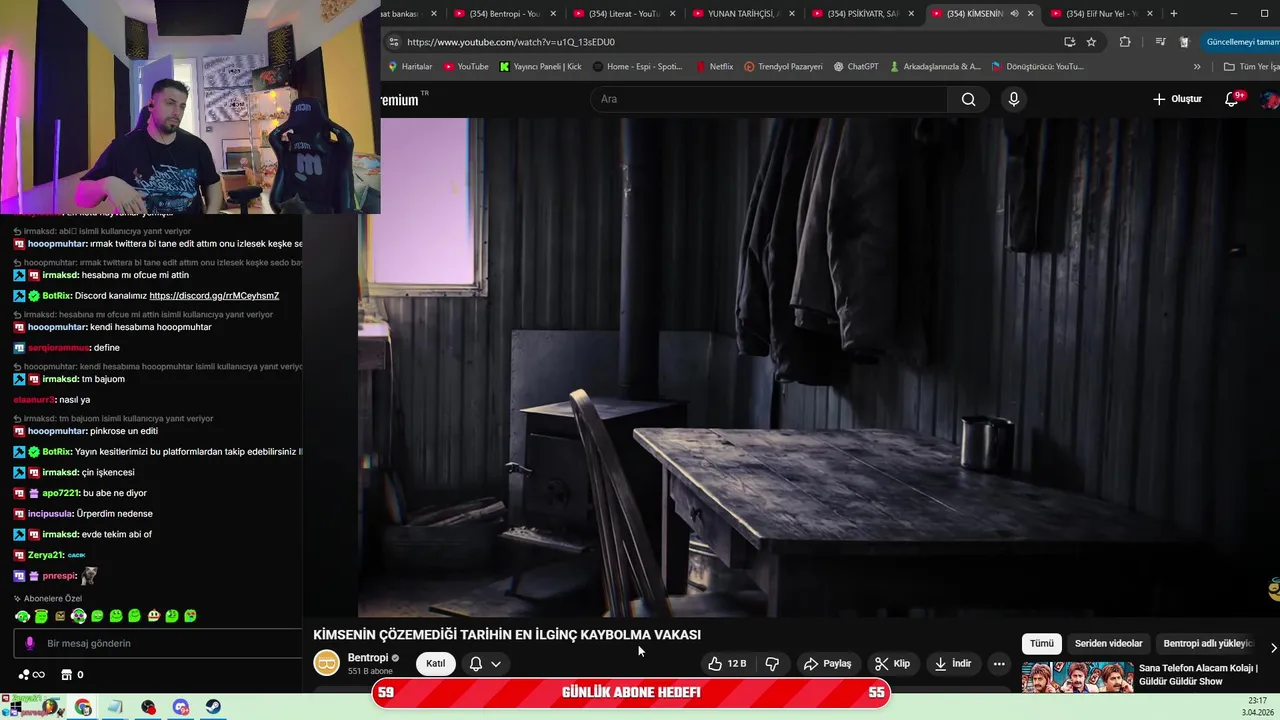Select the Tümü filter chip
Screen dimensions: 1280x720
coord(1042,644)
